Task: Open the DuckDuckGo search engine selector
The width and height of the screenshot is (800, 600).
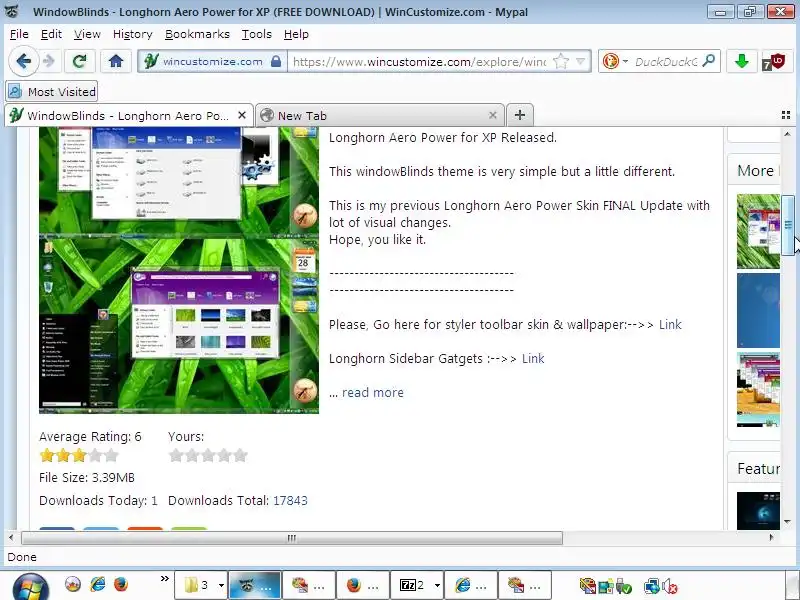Action: tap(615, 61)
